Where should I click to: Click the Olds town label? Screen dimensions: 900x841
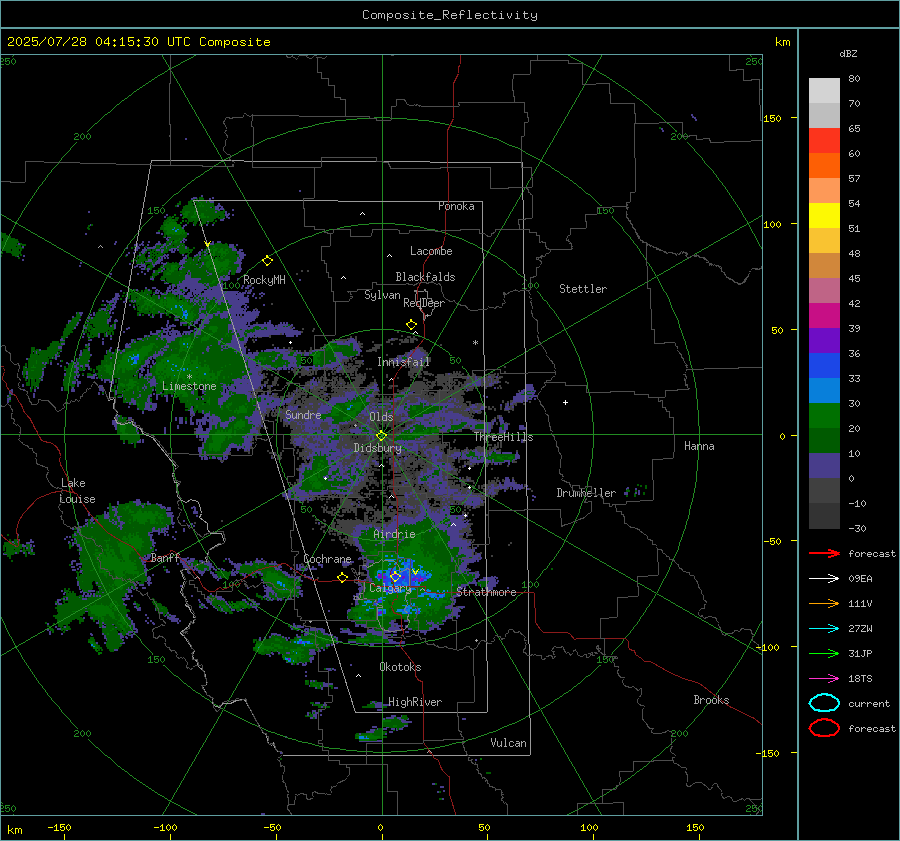[x=381, y=417]
